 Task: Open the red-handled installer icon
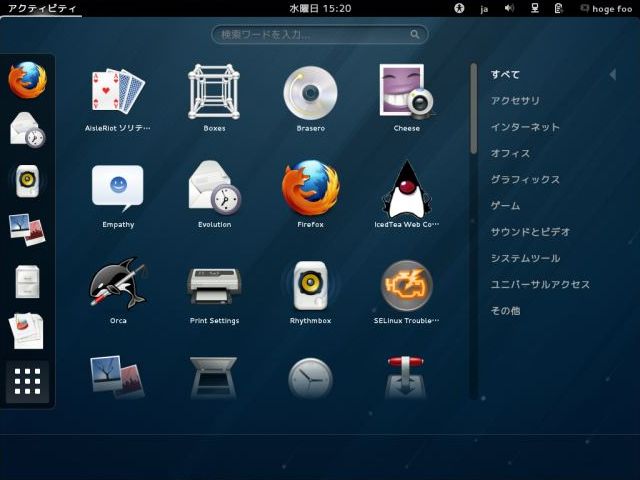click(x=406, y=377)
